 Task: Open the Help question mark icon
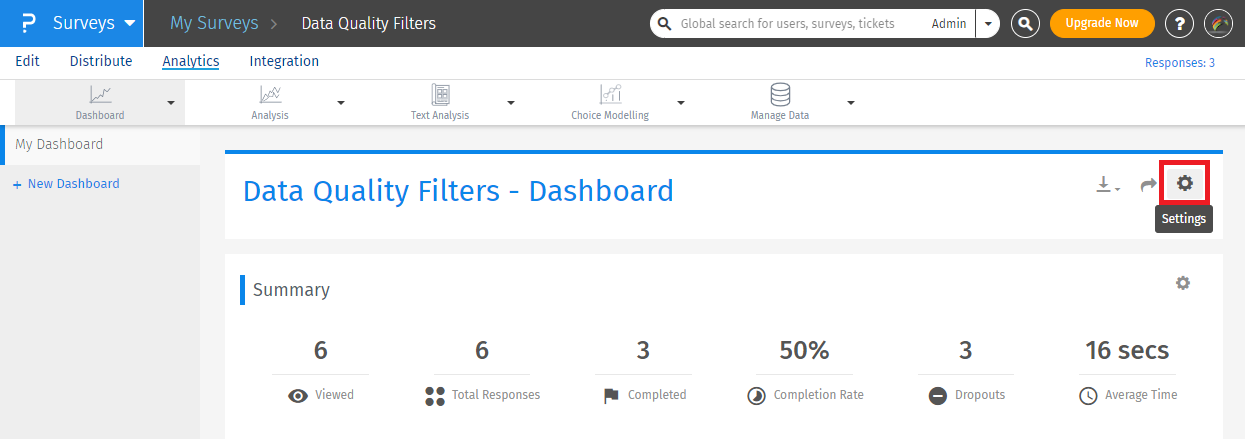point(1179,23)
